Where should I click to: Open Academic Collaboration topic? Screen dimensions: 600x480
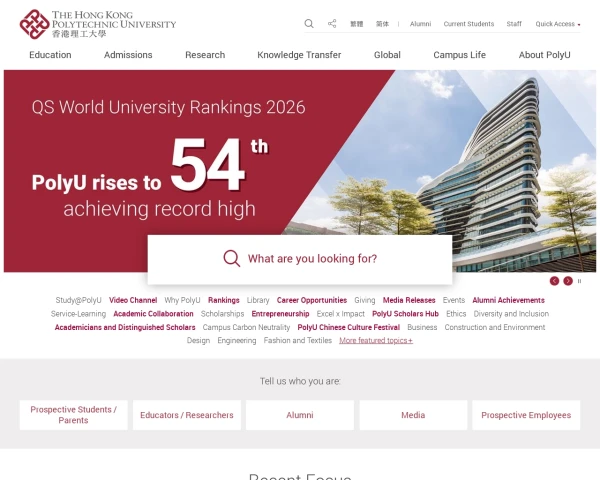[x=153, y=314]
